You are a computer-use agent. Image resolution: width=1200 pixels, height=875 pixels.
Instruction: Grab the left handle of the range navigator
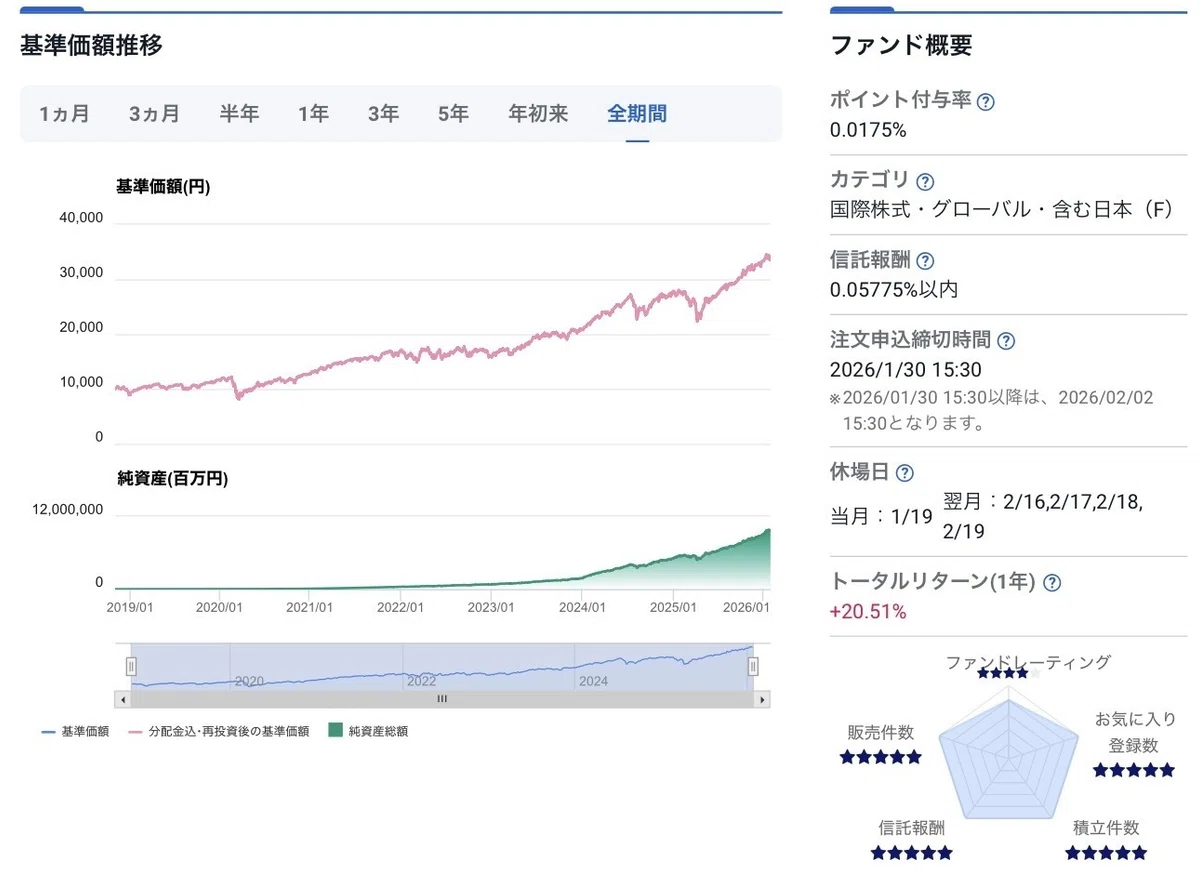131,666
